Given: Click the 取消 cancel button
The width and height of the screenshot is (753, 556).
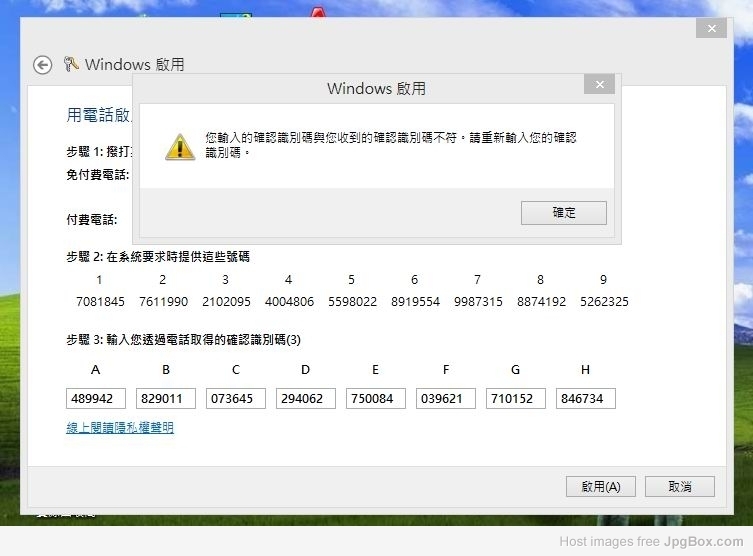Looking at the screenshot, I should (680, 486).
